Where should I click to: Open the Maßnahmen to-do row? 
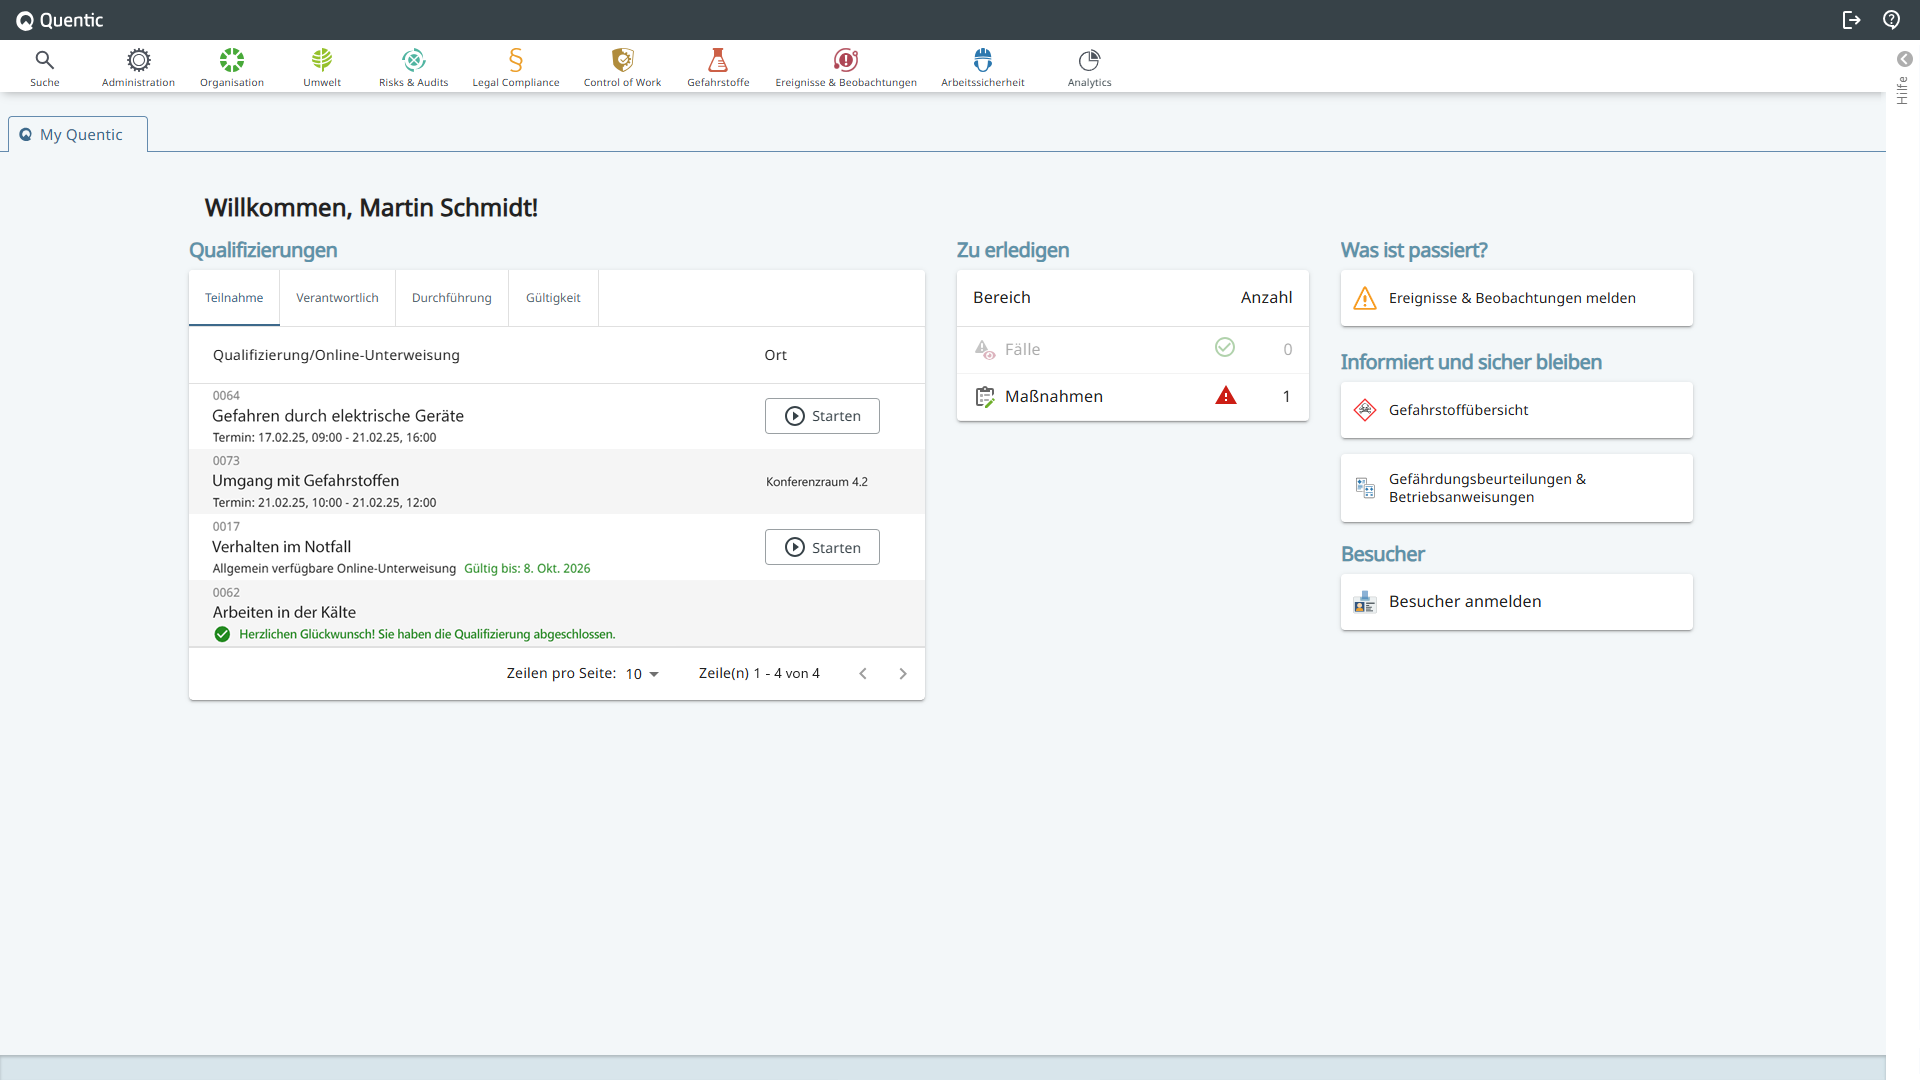pos(1132,397)
